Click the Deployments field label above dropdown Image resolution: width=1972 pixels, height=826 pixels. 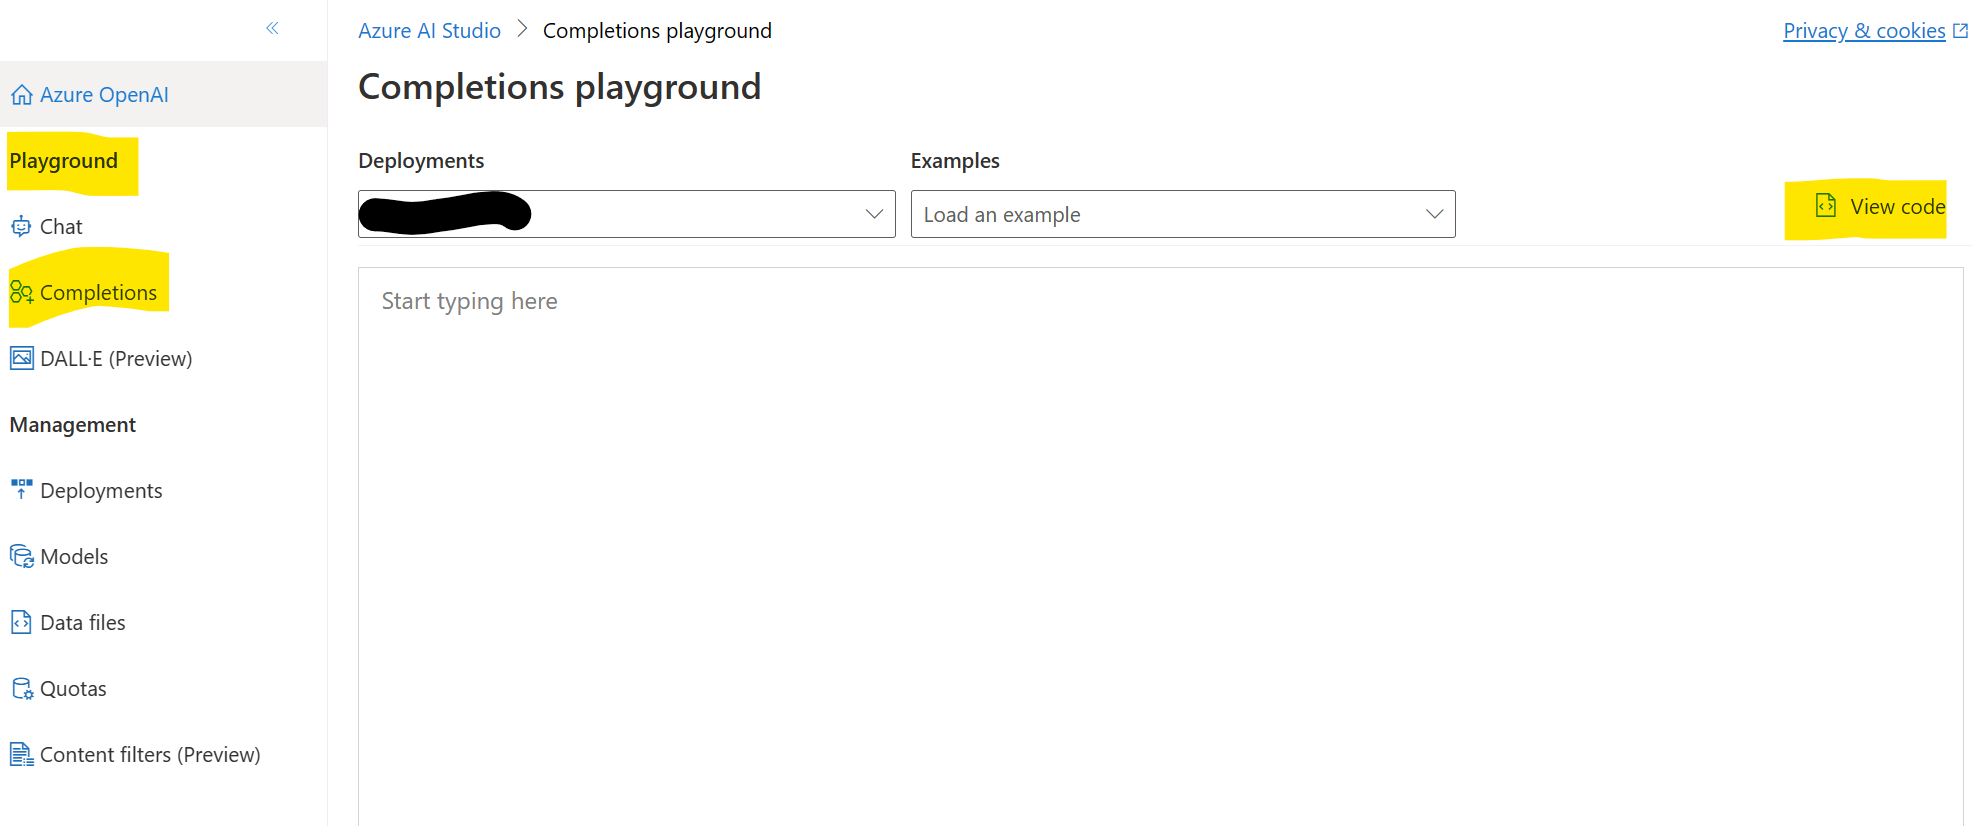(421, 161)
